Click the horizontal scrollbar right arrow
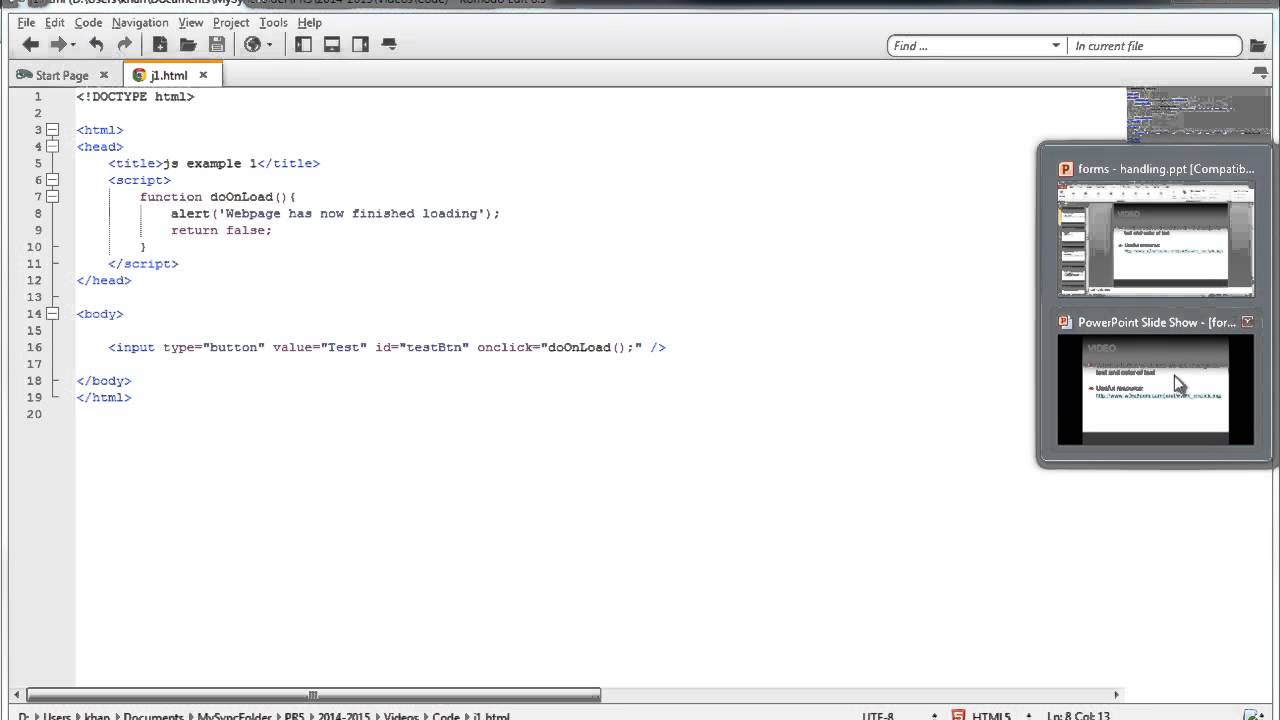Viewport: 1280px width, 720px height. click(x=1117, y=695)
